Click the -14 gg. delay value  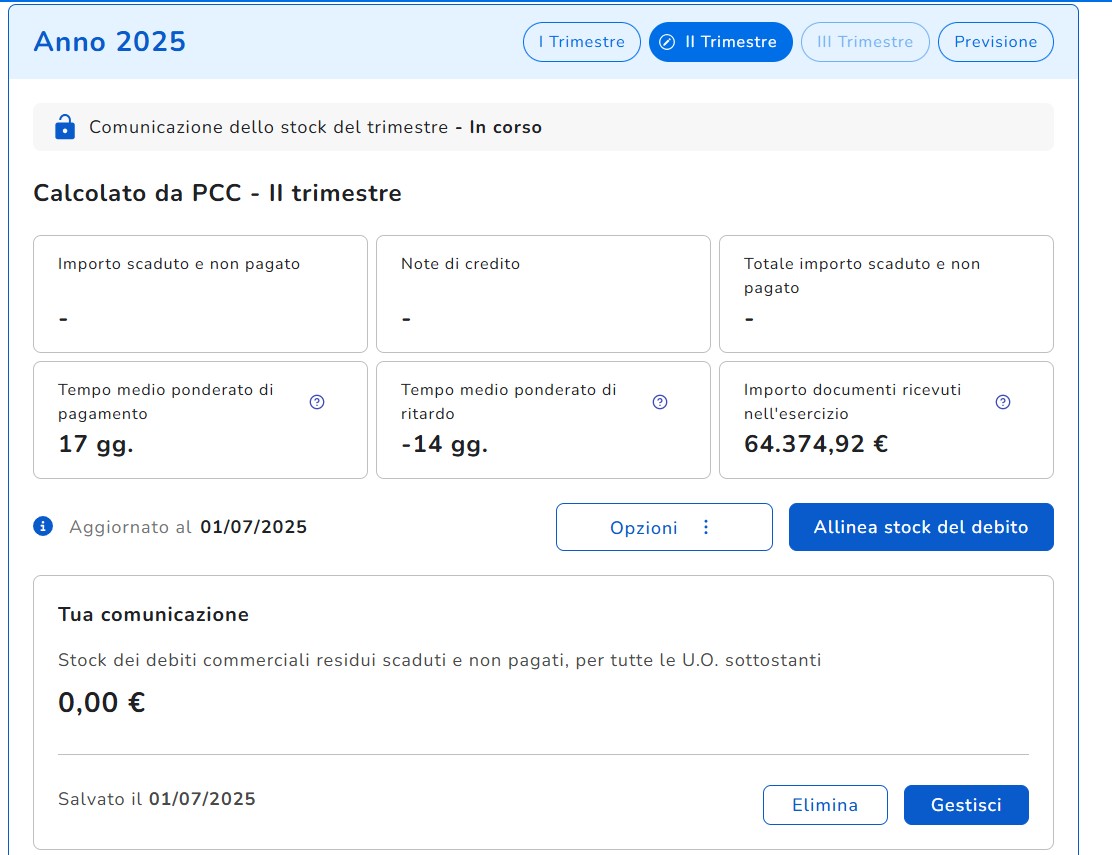coord(444,444)
